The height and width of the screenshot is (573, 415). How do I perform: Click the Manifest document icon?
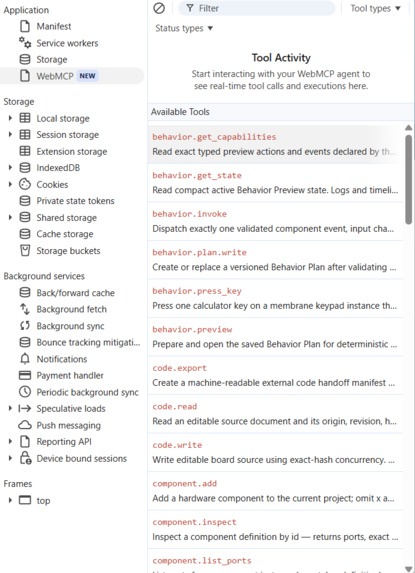pyautogui.click(x=25, y=26)
